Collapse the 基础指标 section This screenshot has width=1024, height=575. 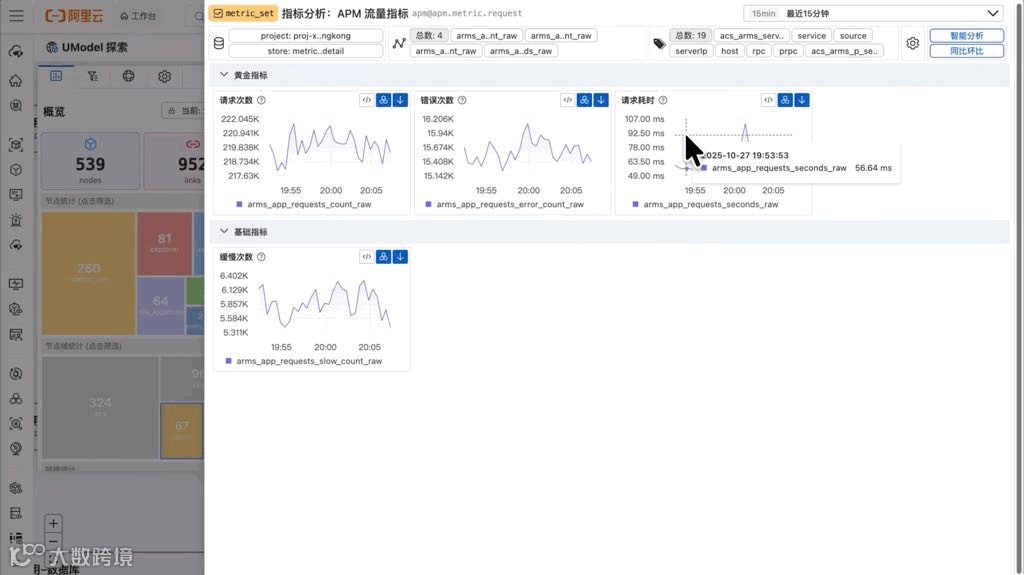(x=224, y=232)
